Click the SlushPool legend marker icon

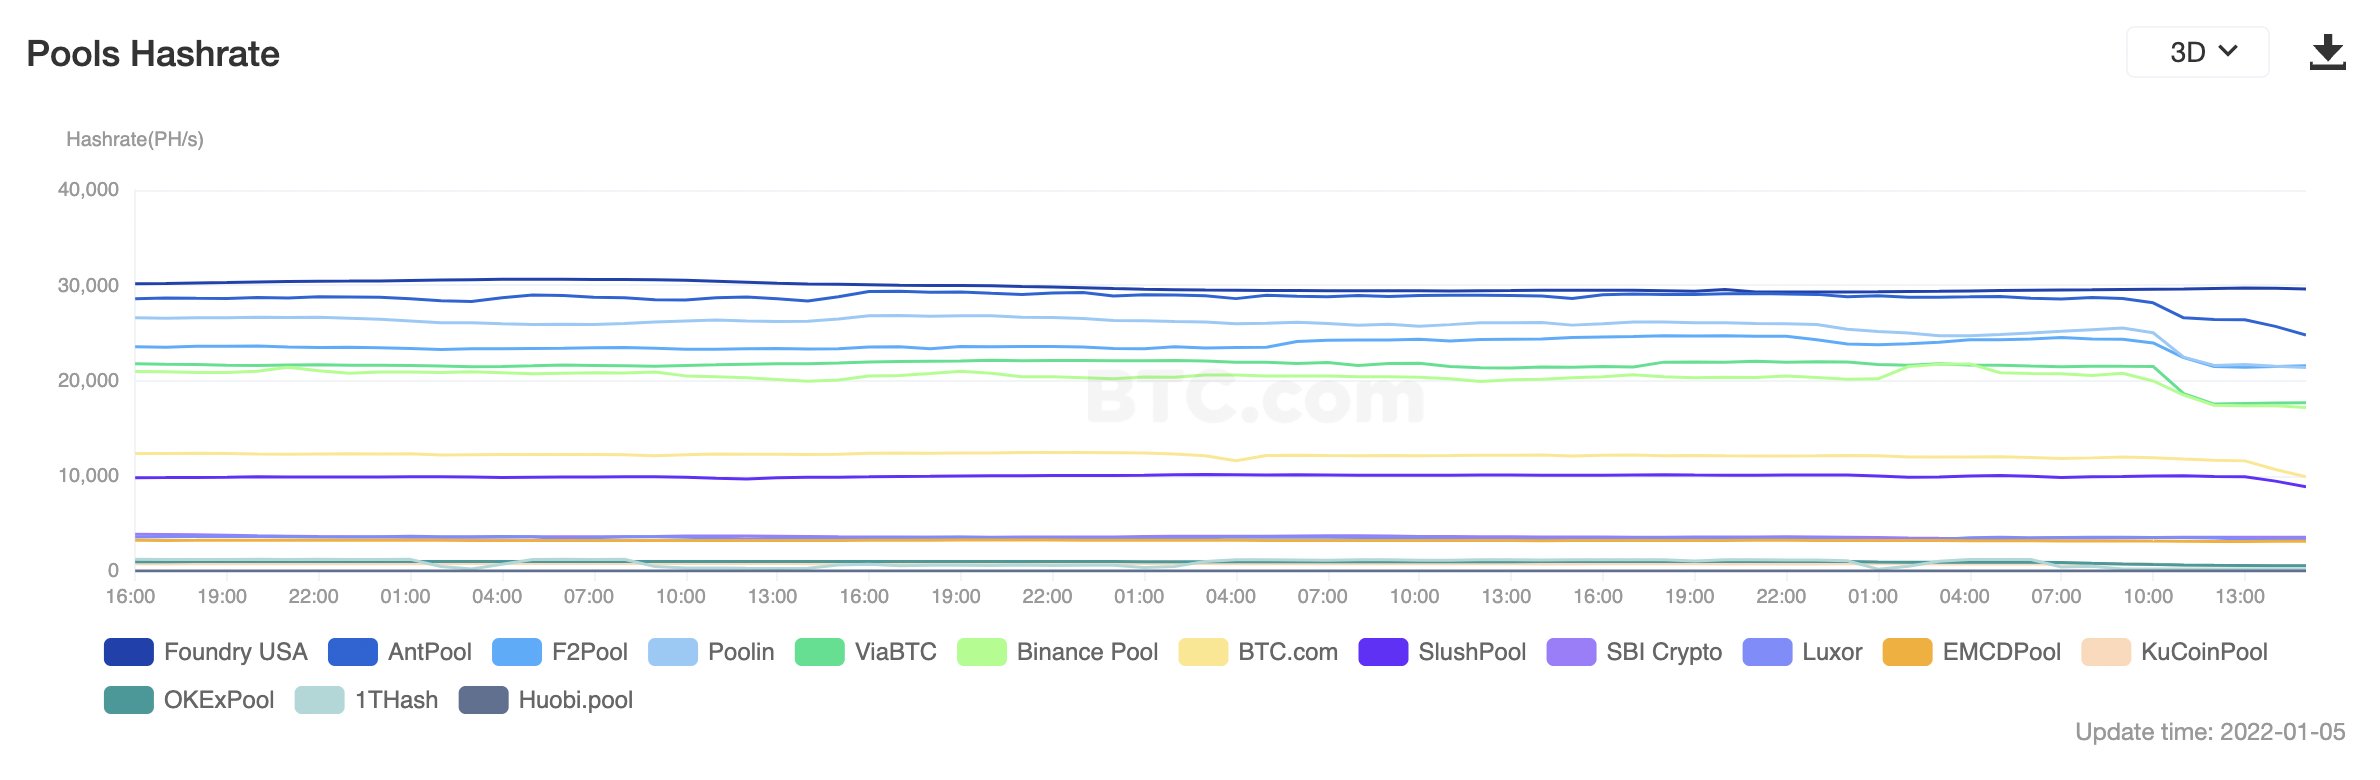click(1383, 652)
